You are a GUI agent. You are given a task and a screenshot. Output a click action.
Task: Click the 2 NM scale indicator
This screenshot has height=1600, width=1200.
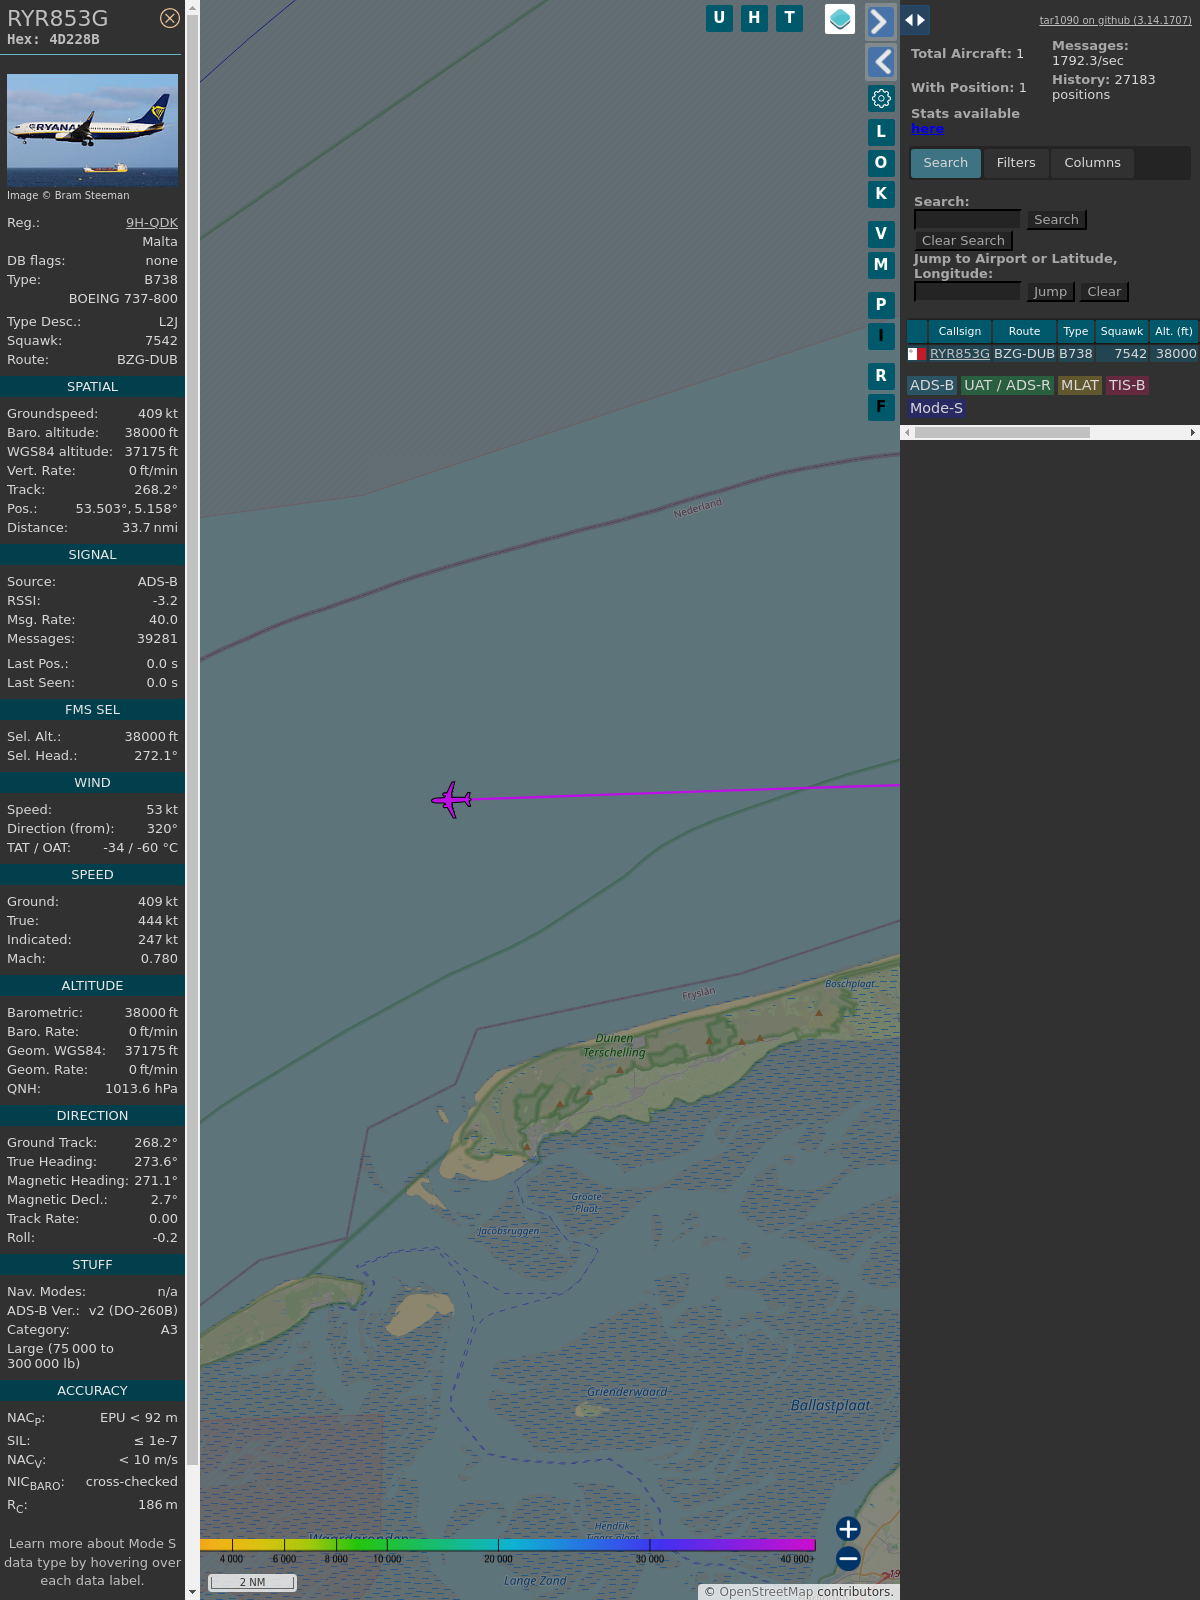click(x=252, y=1582)
